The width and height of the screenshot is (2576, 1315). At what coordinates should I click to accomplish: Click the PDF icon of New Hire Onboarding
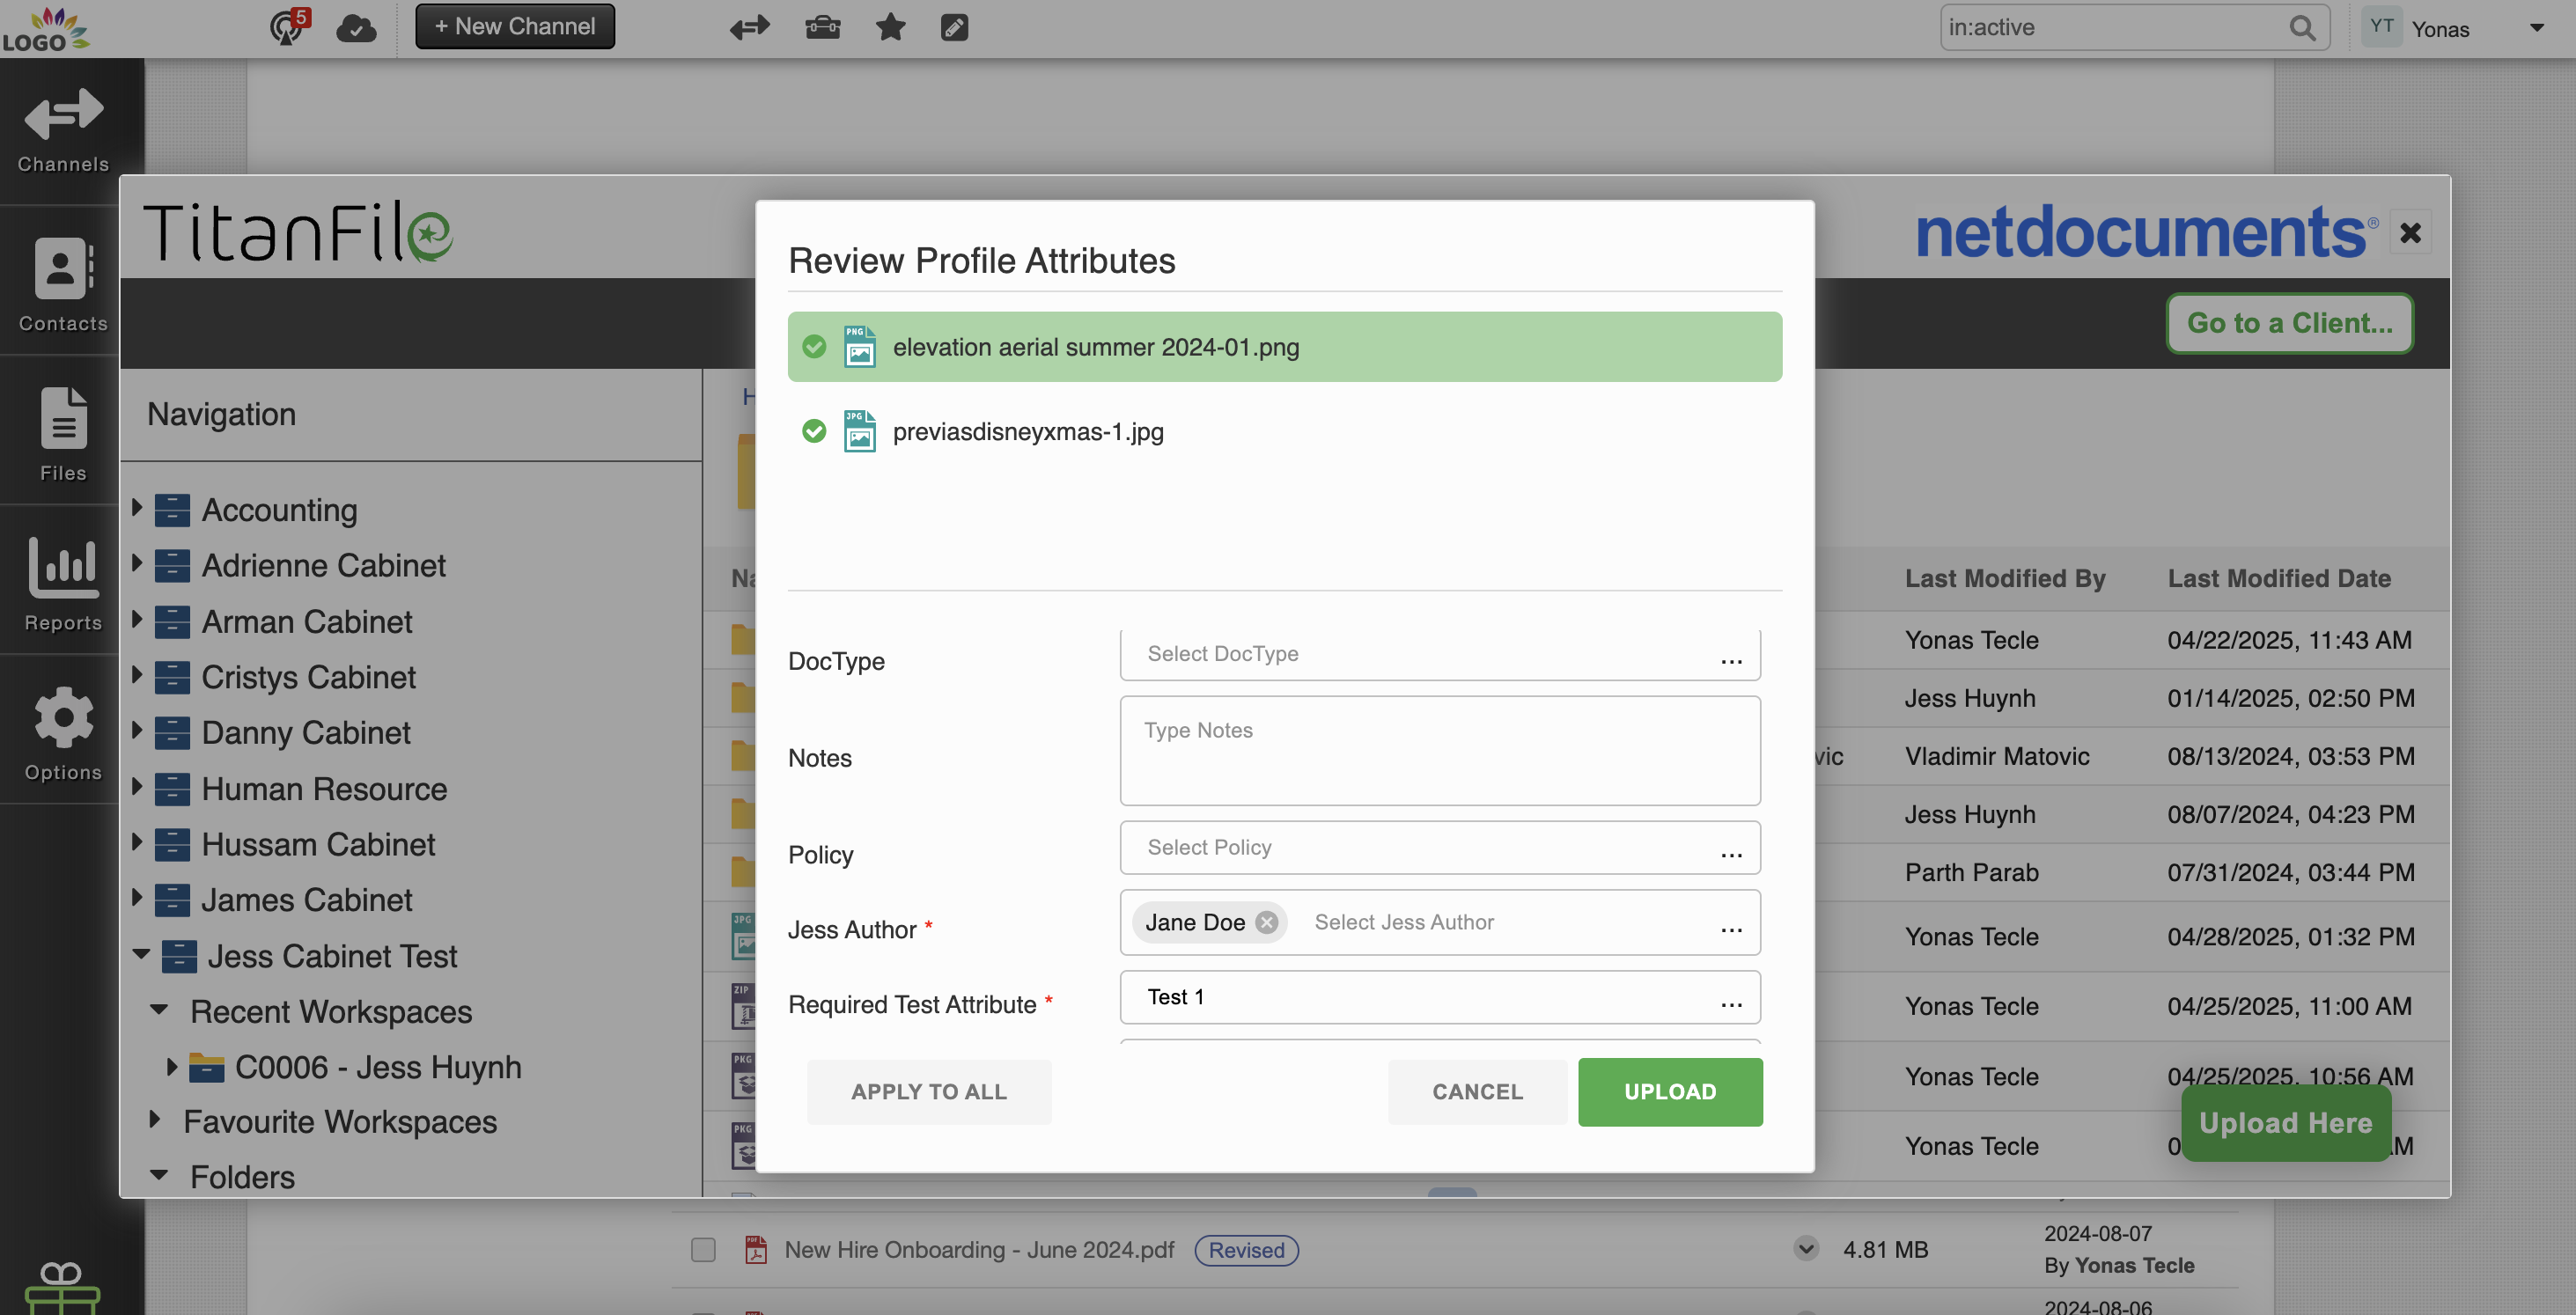click(756, 1249)
